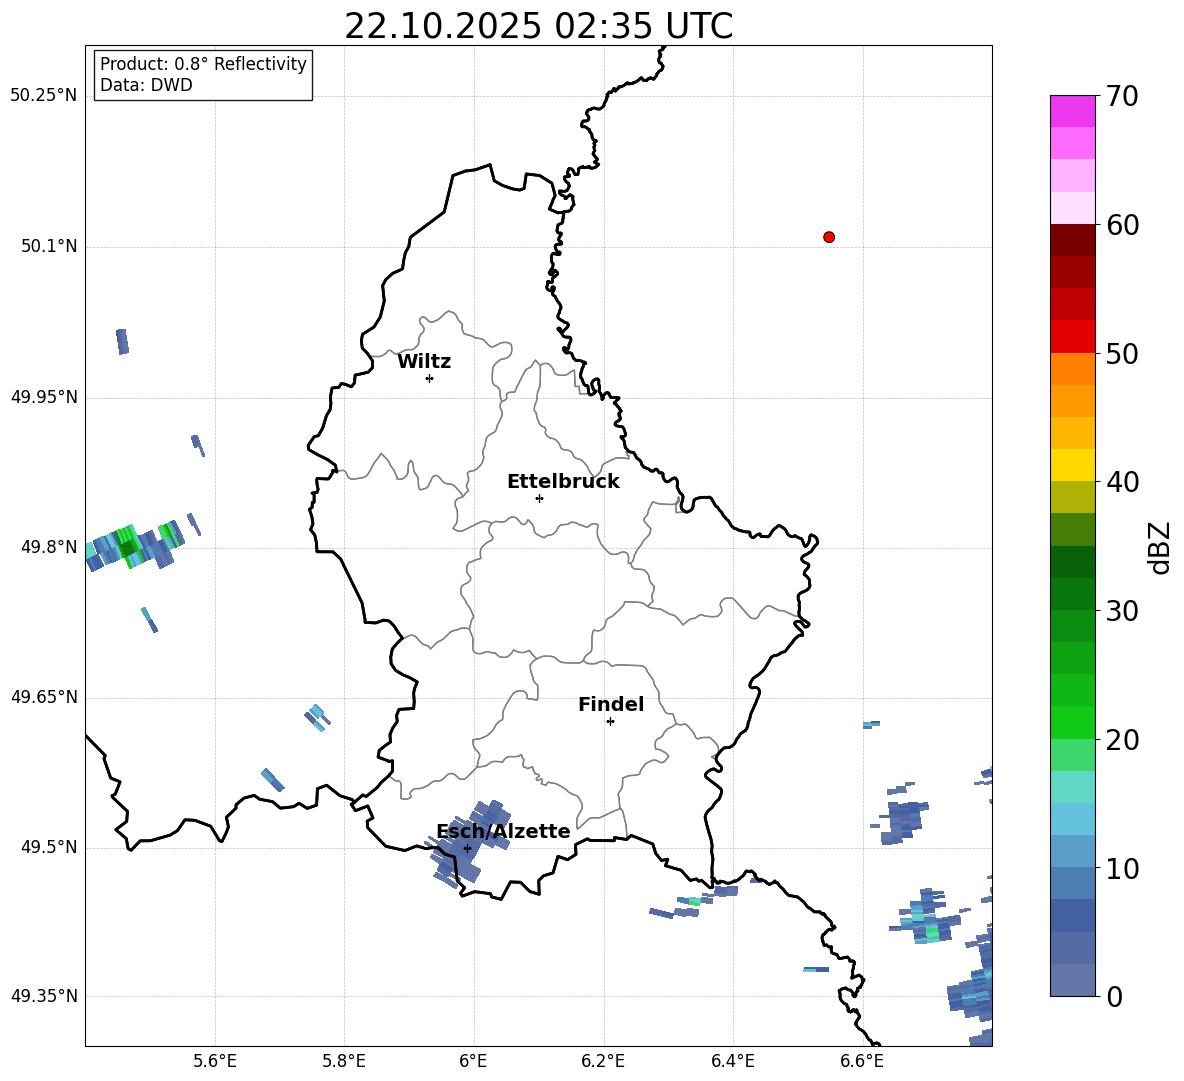This screenshot has width=1184, height=1081.
Task: Click the 6.4°E longitude label
Action: coord(732,1061)
